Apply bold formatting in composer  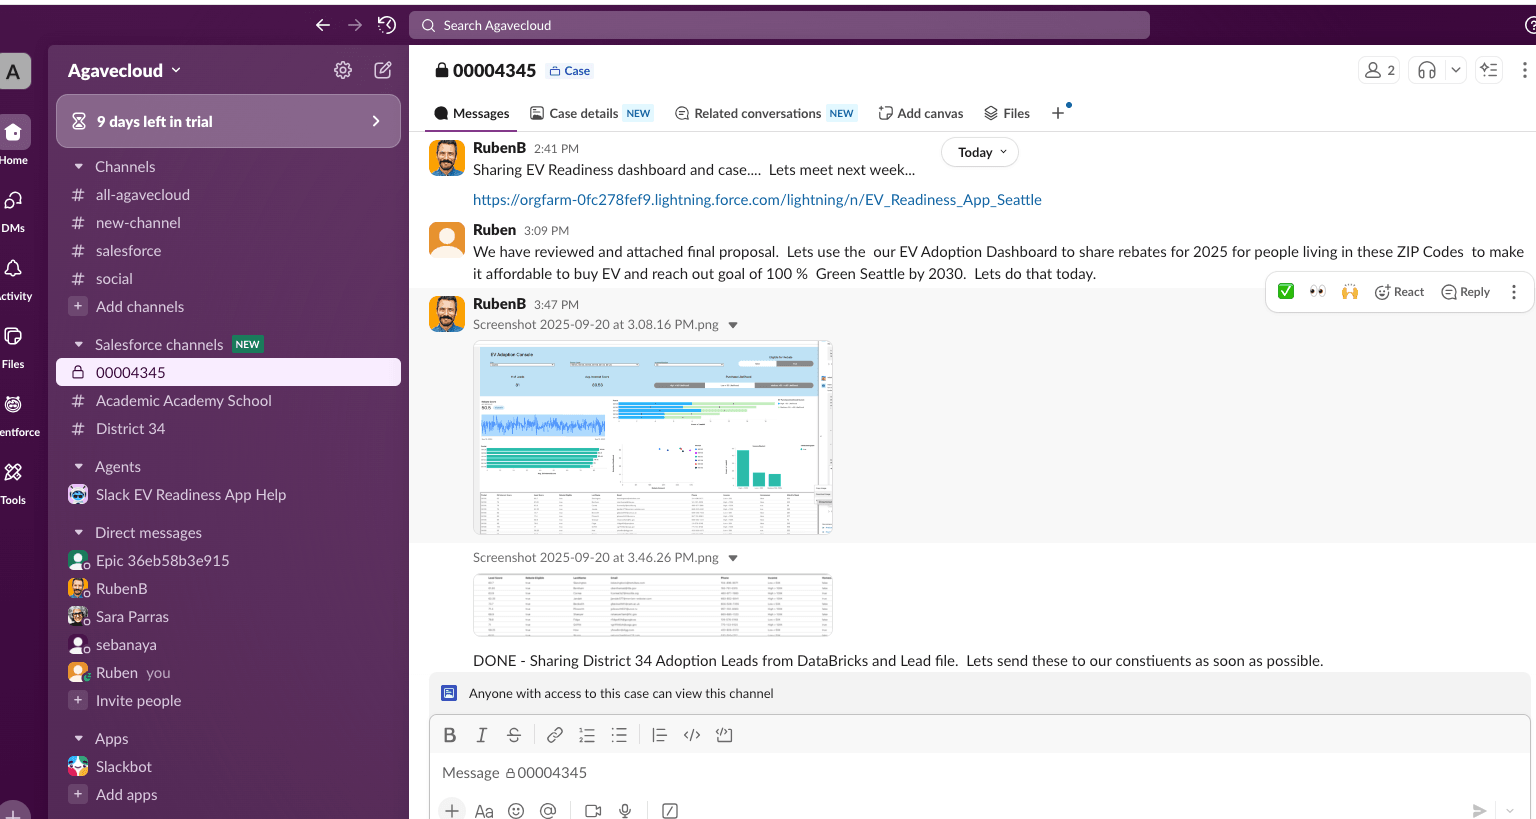(x=450, y=735)
